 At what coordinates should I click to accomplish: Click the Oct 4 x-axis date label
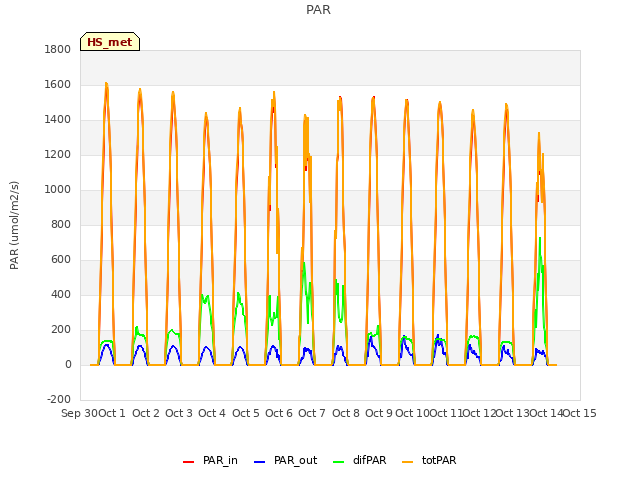tap(212, 413)
